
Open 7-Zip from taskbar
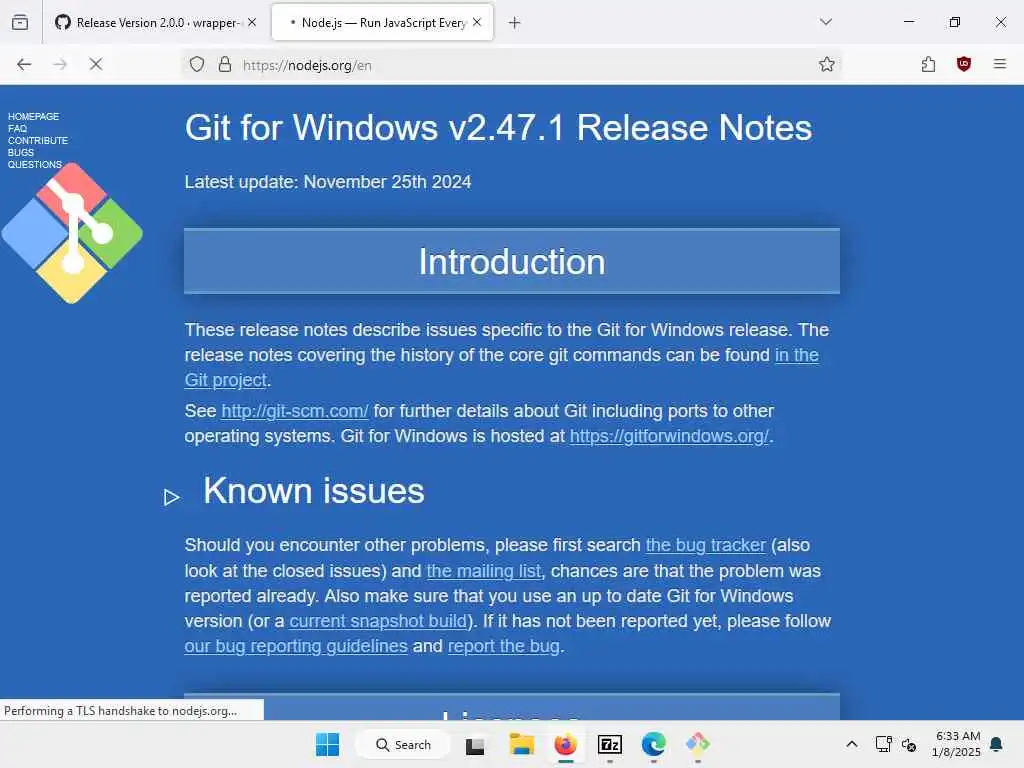coord(610,744)
